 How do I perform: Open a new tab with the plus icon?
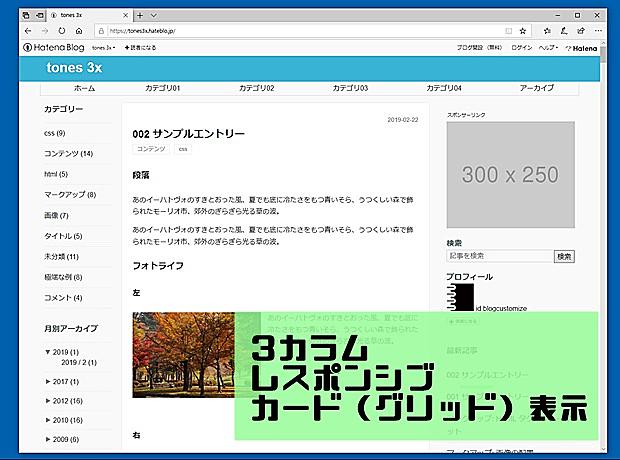pos(140,15)
